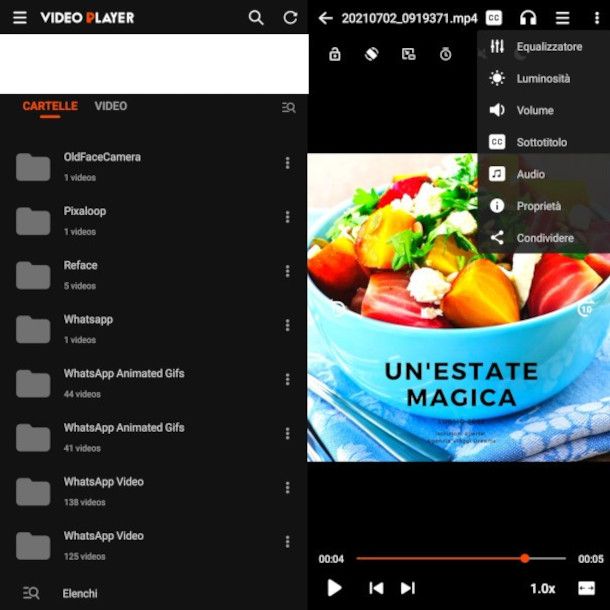Go back from the video player
This screenshot has width=610, height=610.
[325, 18]
